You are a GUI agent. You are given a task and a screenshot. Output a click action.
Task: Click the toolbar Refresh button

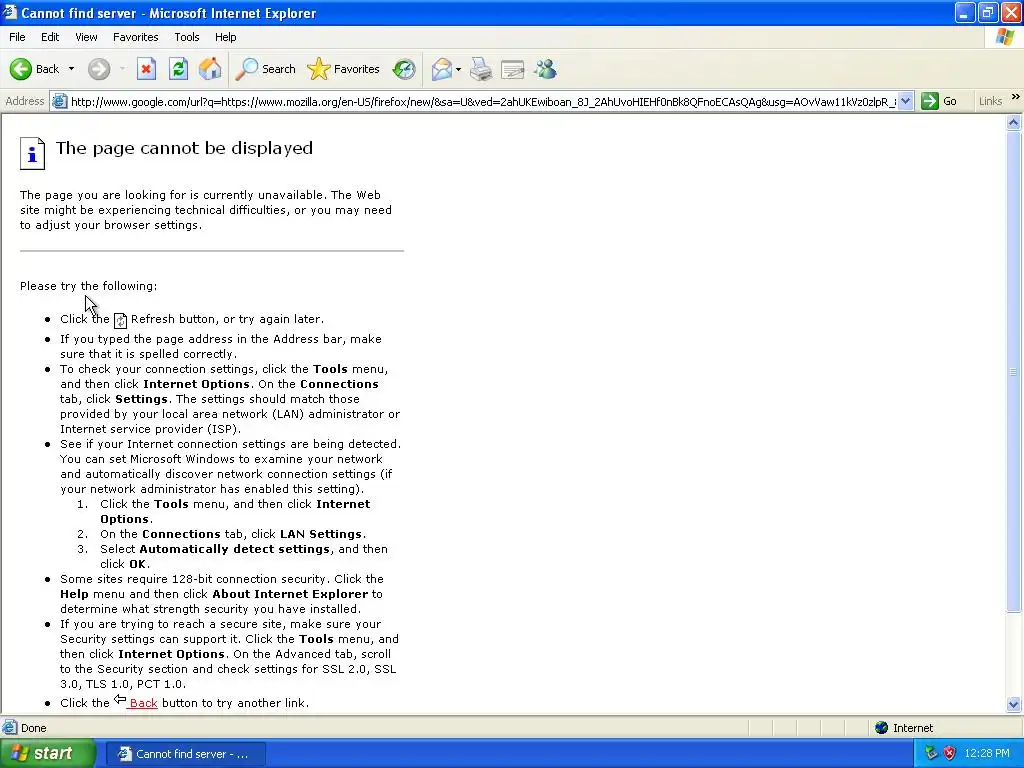[x=178, y=69]
